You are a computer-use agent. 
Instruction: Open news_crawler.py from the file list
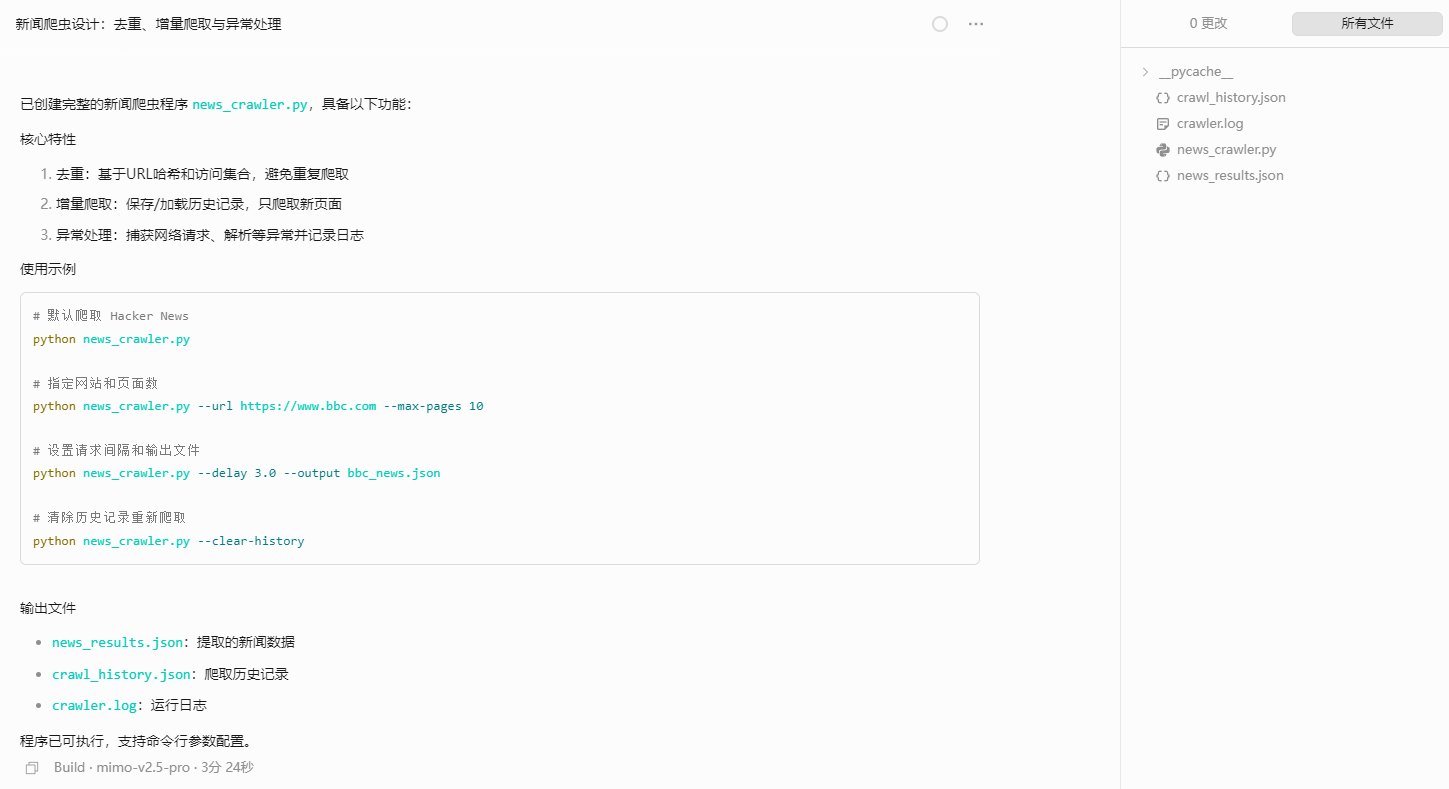click(x=1226, y=150)
